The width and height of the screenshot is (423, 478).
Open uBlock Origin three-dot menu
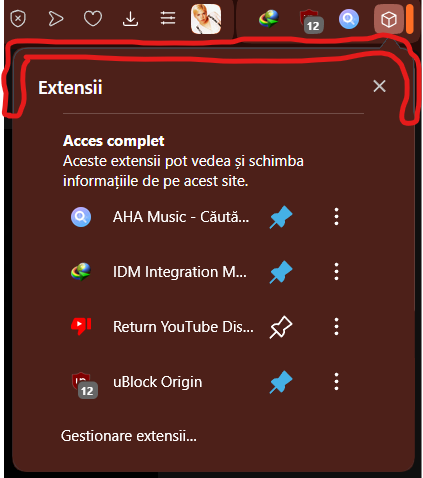coord(336,382)
